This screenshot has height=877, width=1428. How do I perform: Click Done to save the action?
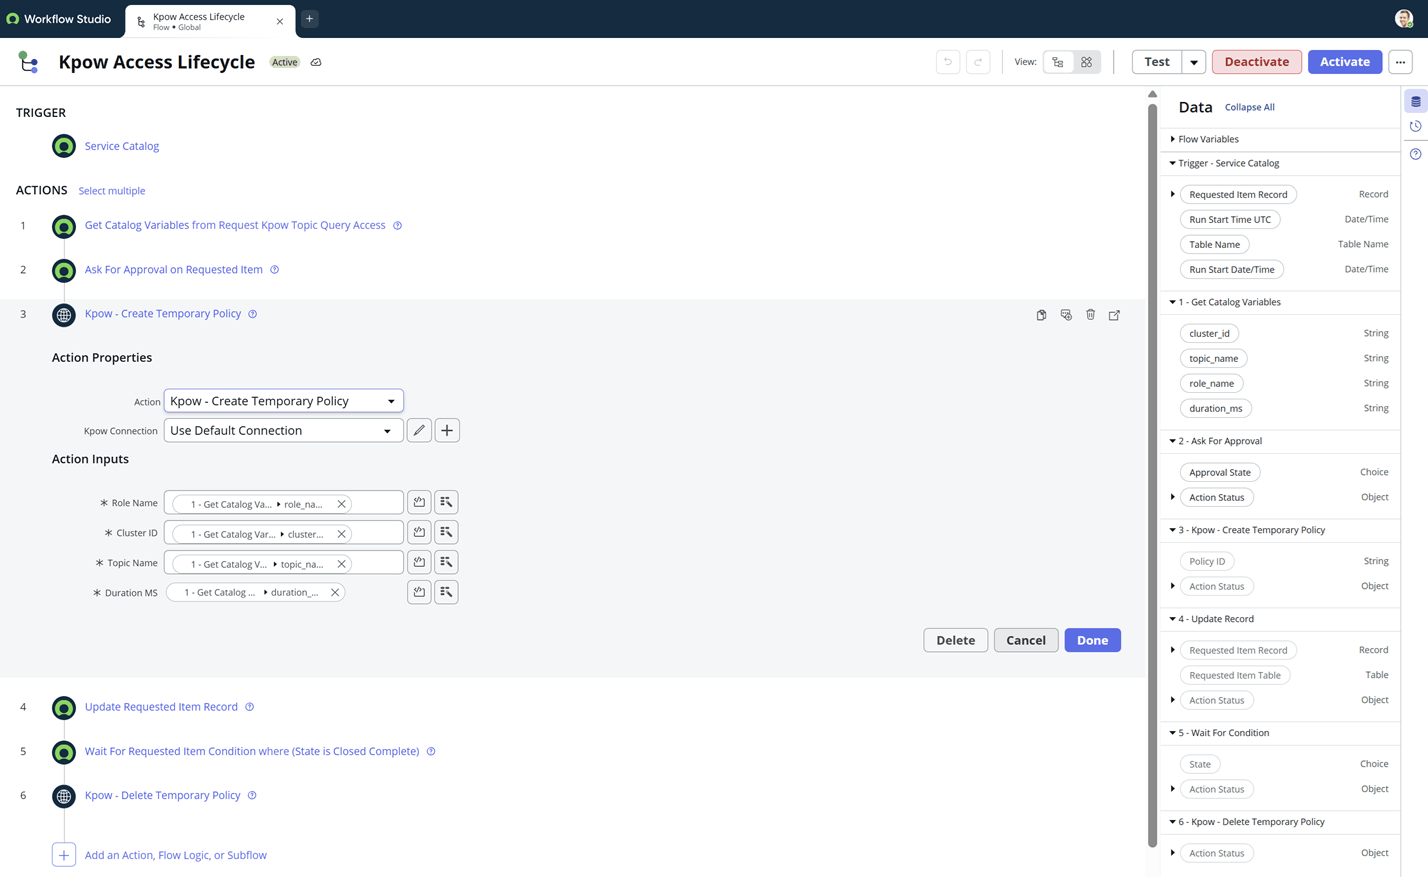(x=1092, y=640)
